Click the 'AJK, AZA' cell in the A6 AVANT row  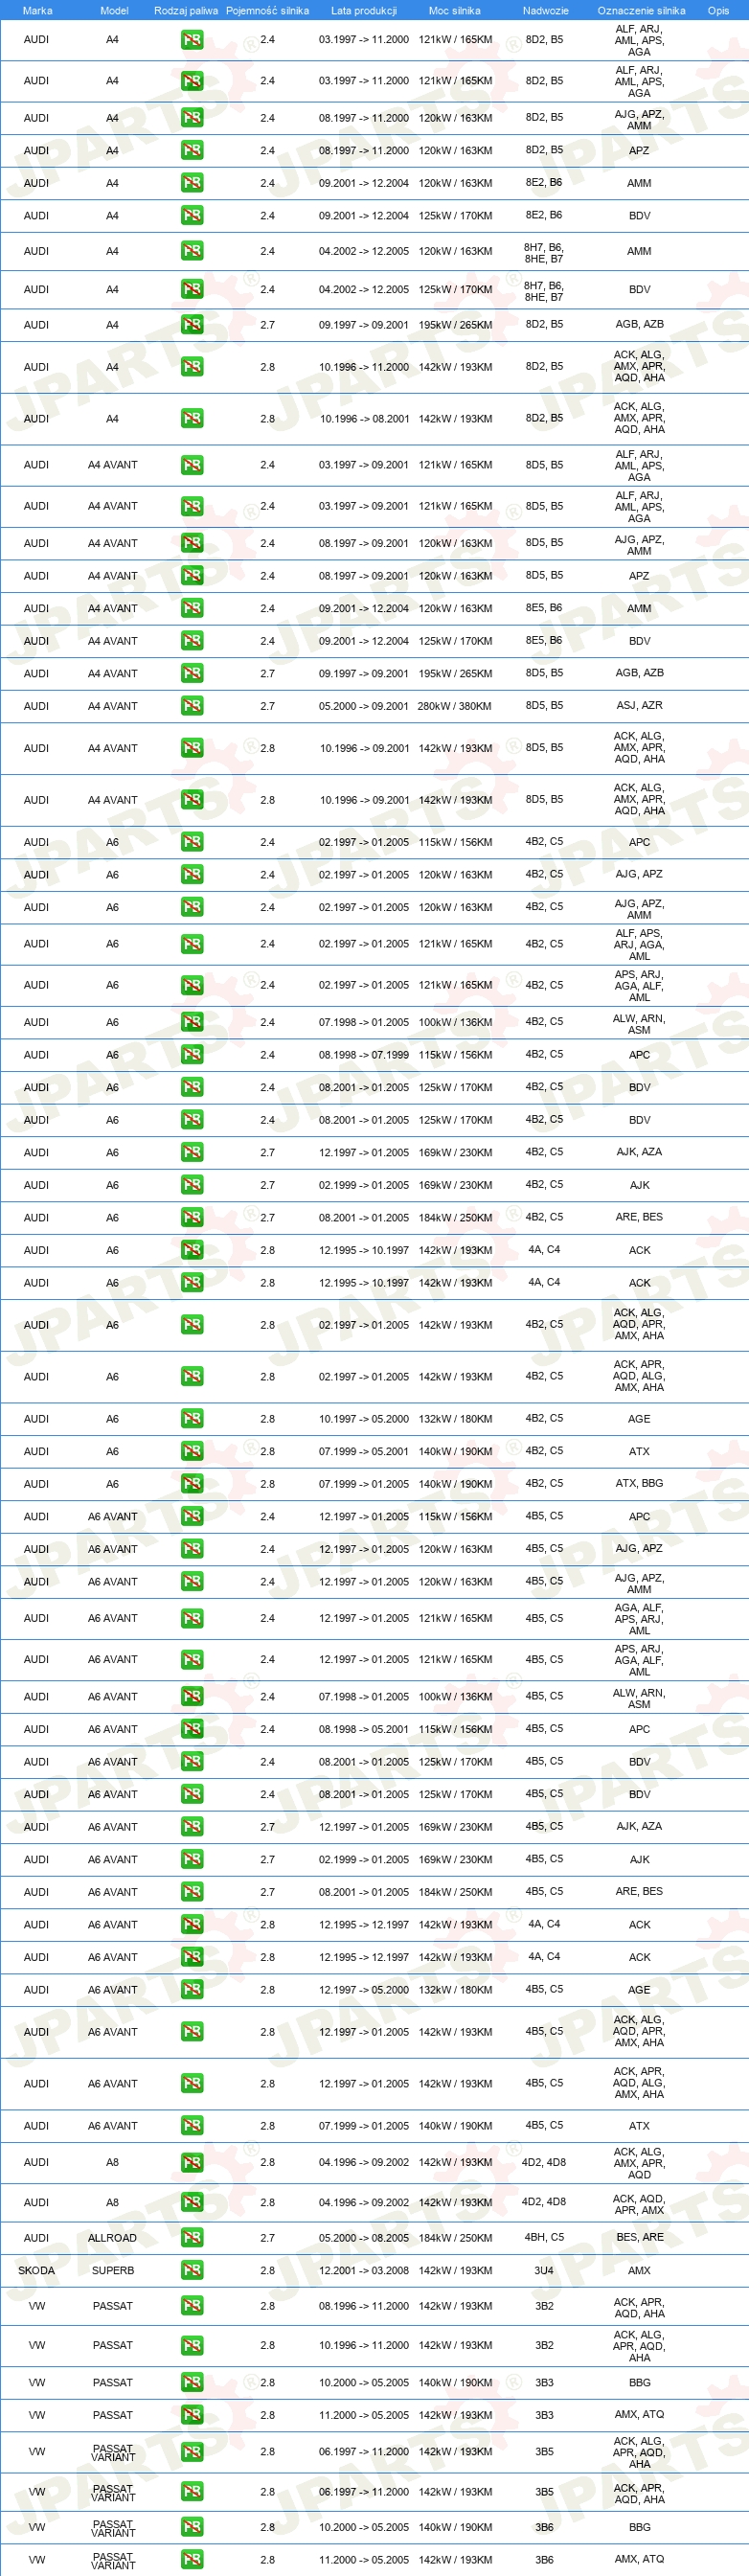(639, 1826)
